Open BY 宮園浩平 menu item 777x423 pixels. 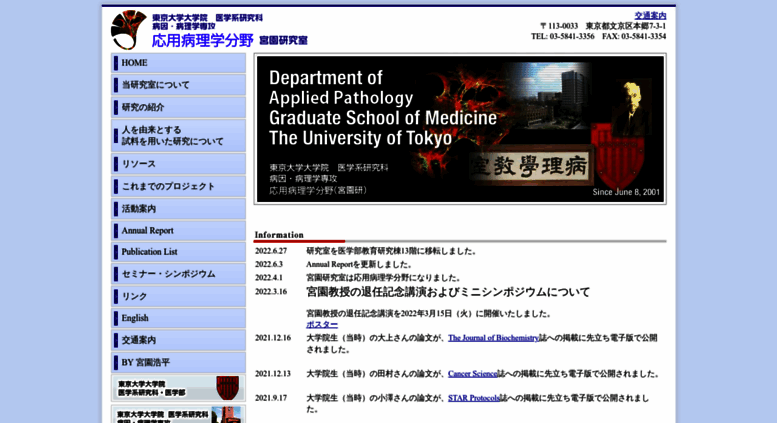click(178, 363)
